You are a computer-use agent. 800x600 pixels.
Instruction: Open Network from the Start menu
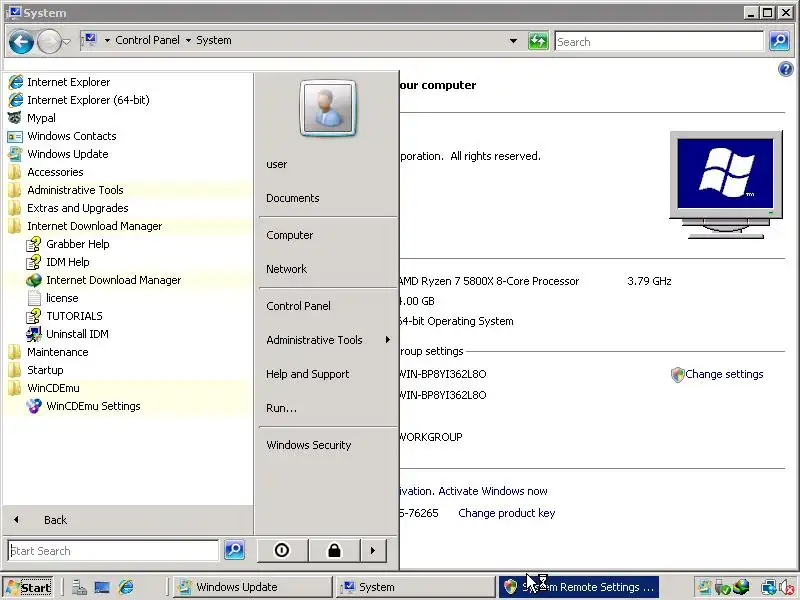tap(286, 269)
